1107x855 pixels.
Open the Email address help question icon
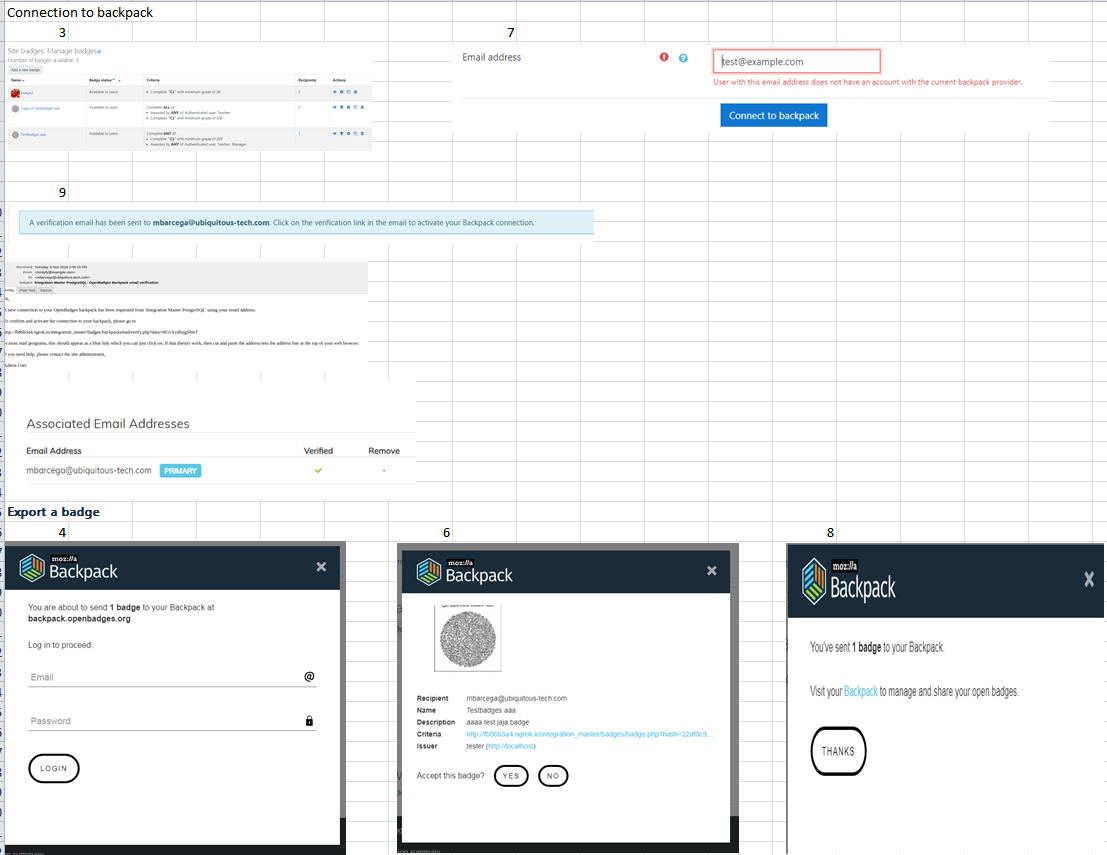pos(683,58)
